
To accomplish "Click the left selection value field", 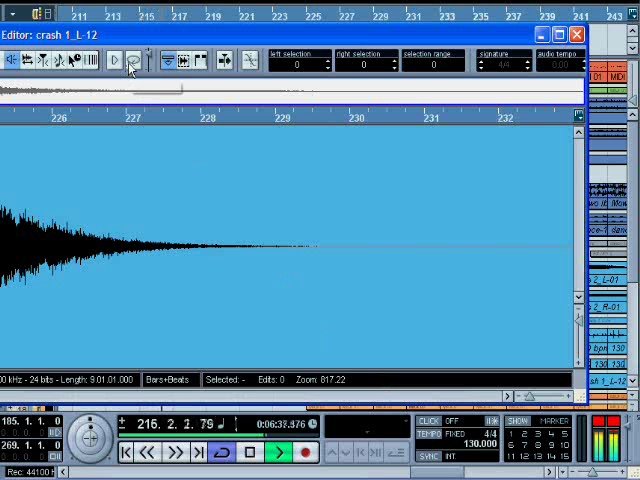I will [297, 65].
